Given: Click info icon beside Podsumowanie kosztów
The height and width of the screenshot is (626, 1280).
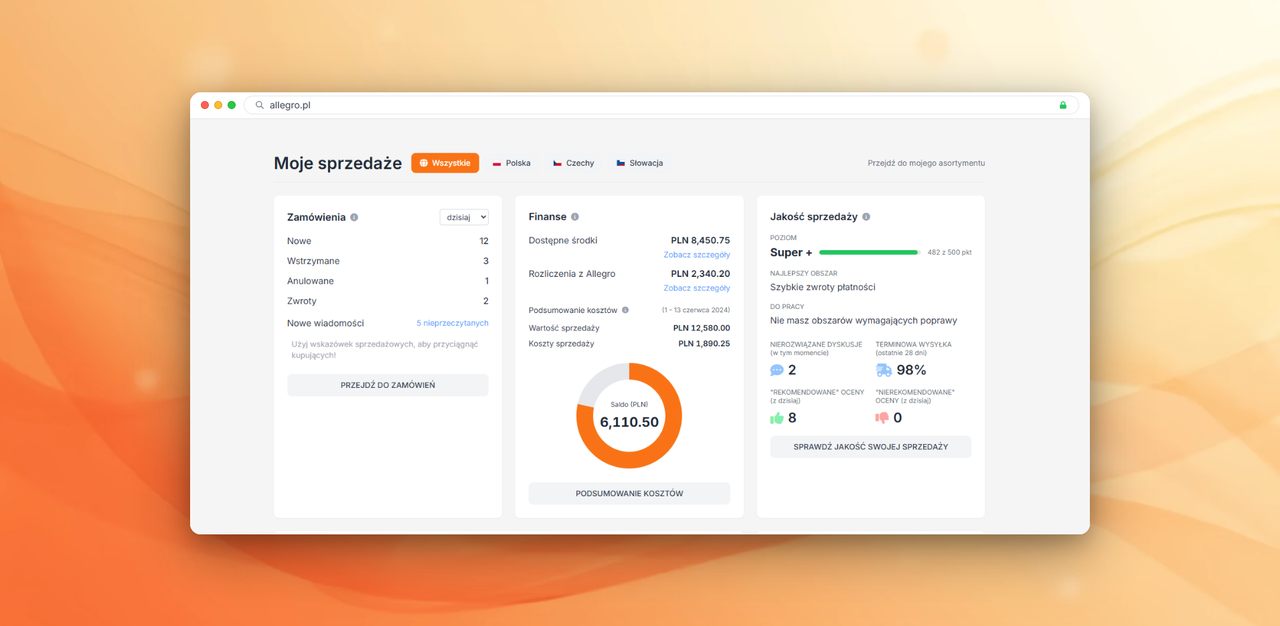Looking at the screenshot, I should [626, 310].
